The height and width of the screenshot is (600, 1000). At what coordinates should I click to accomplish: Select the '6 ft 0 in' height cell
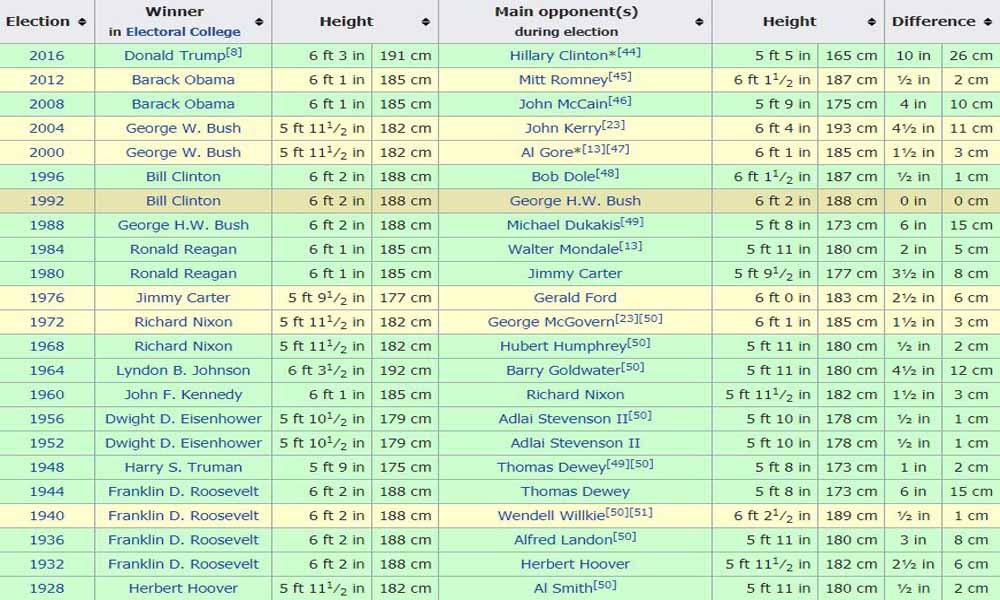765,298
